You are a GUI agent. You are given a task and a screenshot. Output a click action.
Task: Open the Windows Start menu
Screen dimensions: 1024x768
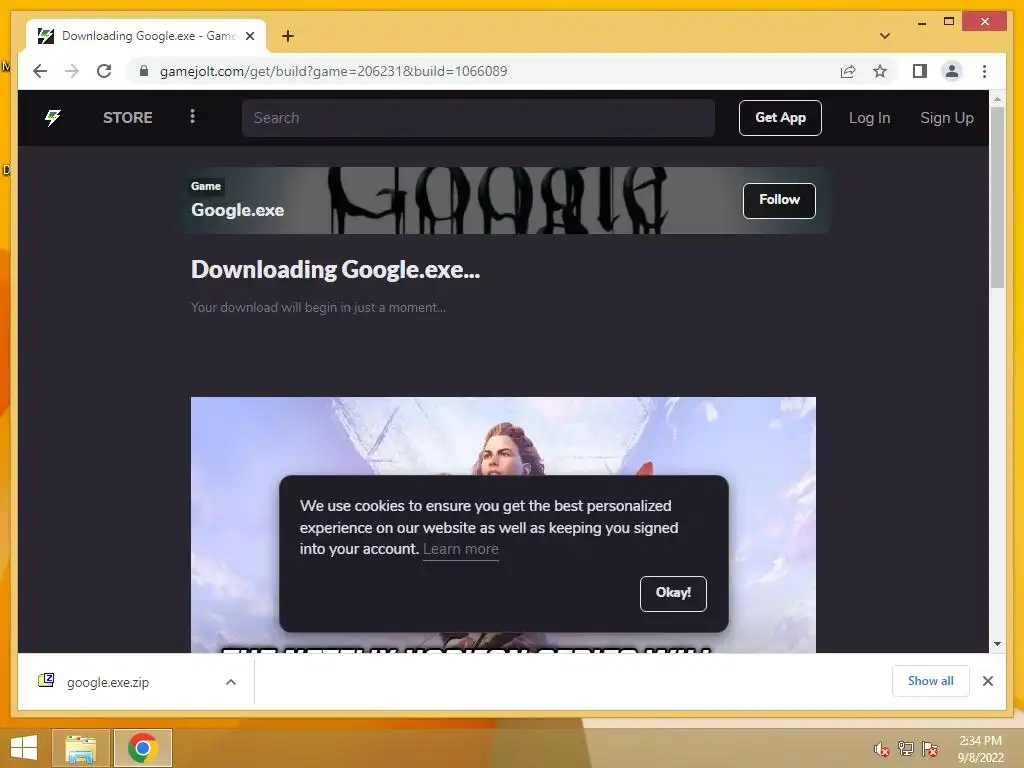[24, 748]
